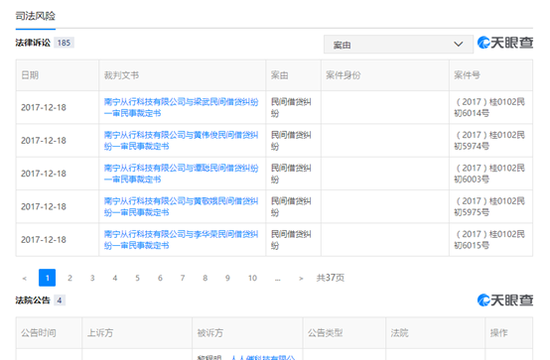
Task: Click the 法律诉讼 section heading
Action: coord(33,43)
